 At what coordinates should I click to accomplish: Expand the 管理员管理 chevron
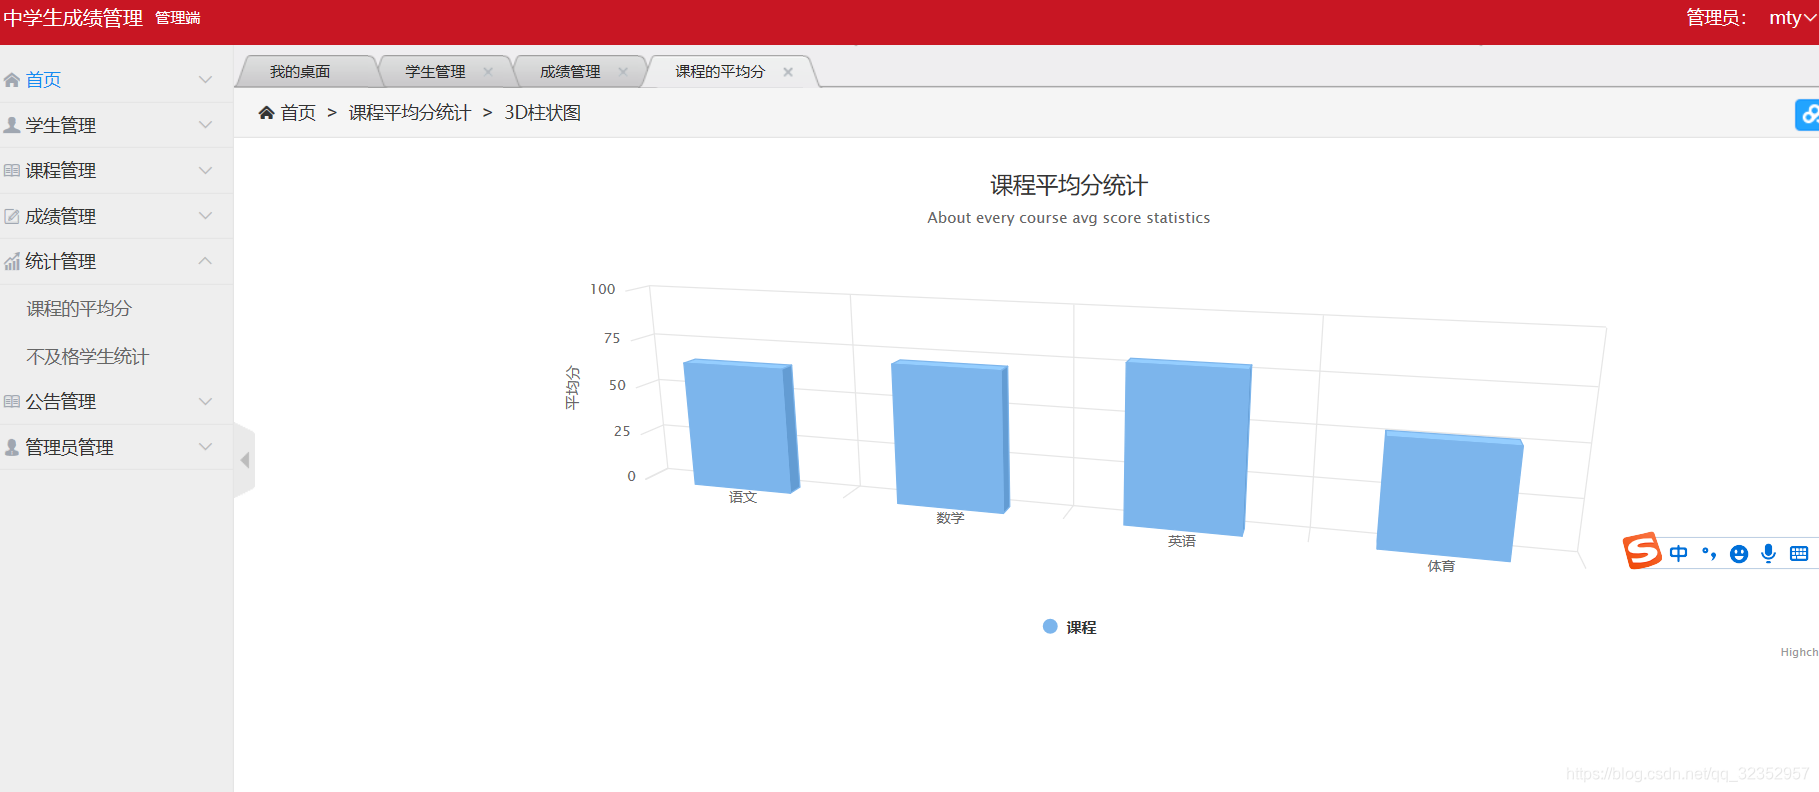tap(205, 447)
